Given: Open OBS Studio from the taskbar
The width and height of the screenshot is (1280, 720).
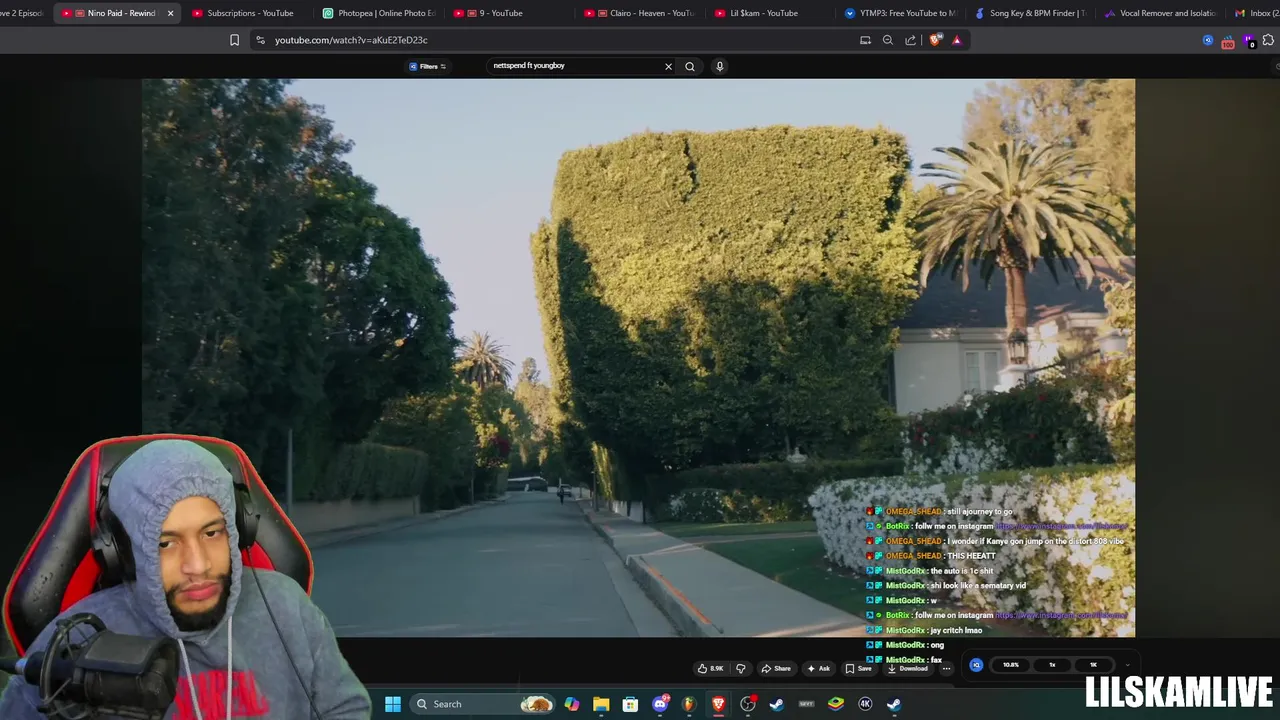Looking at the screenshot, I should tap(748, 704).
